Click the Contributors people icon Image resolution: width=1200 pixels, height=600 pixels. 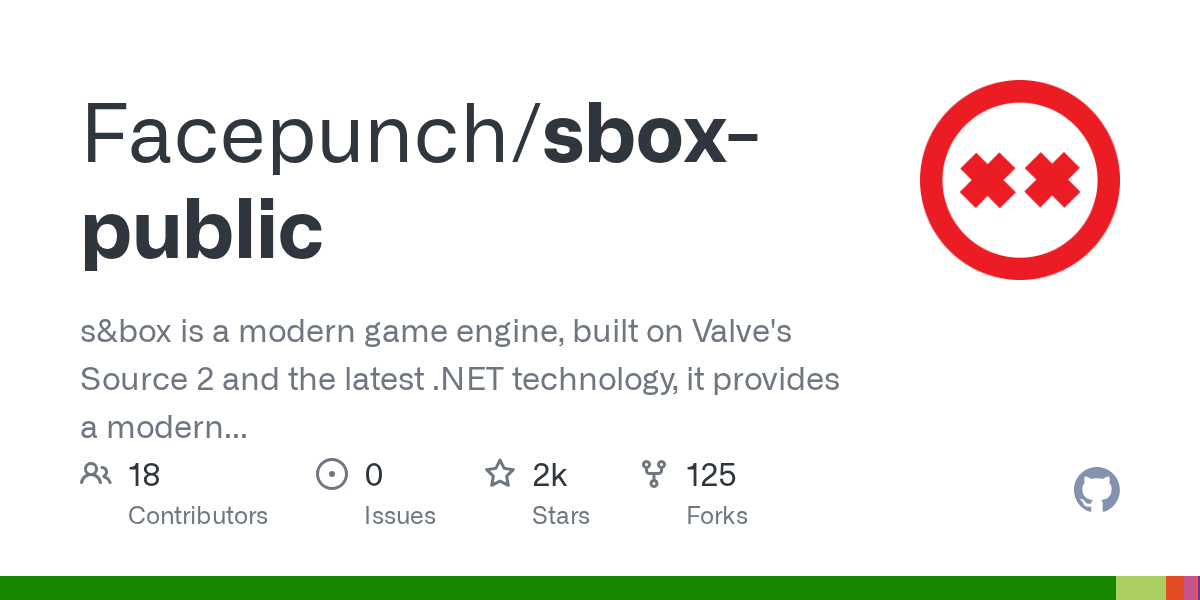pos(96,474)
